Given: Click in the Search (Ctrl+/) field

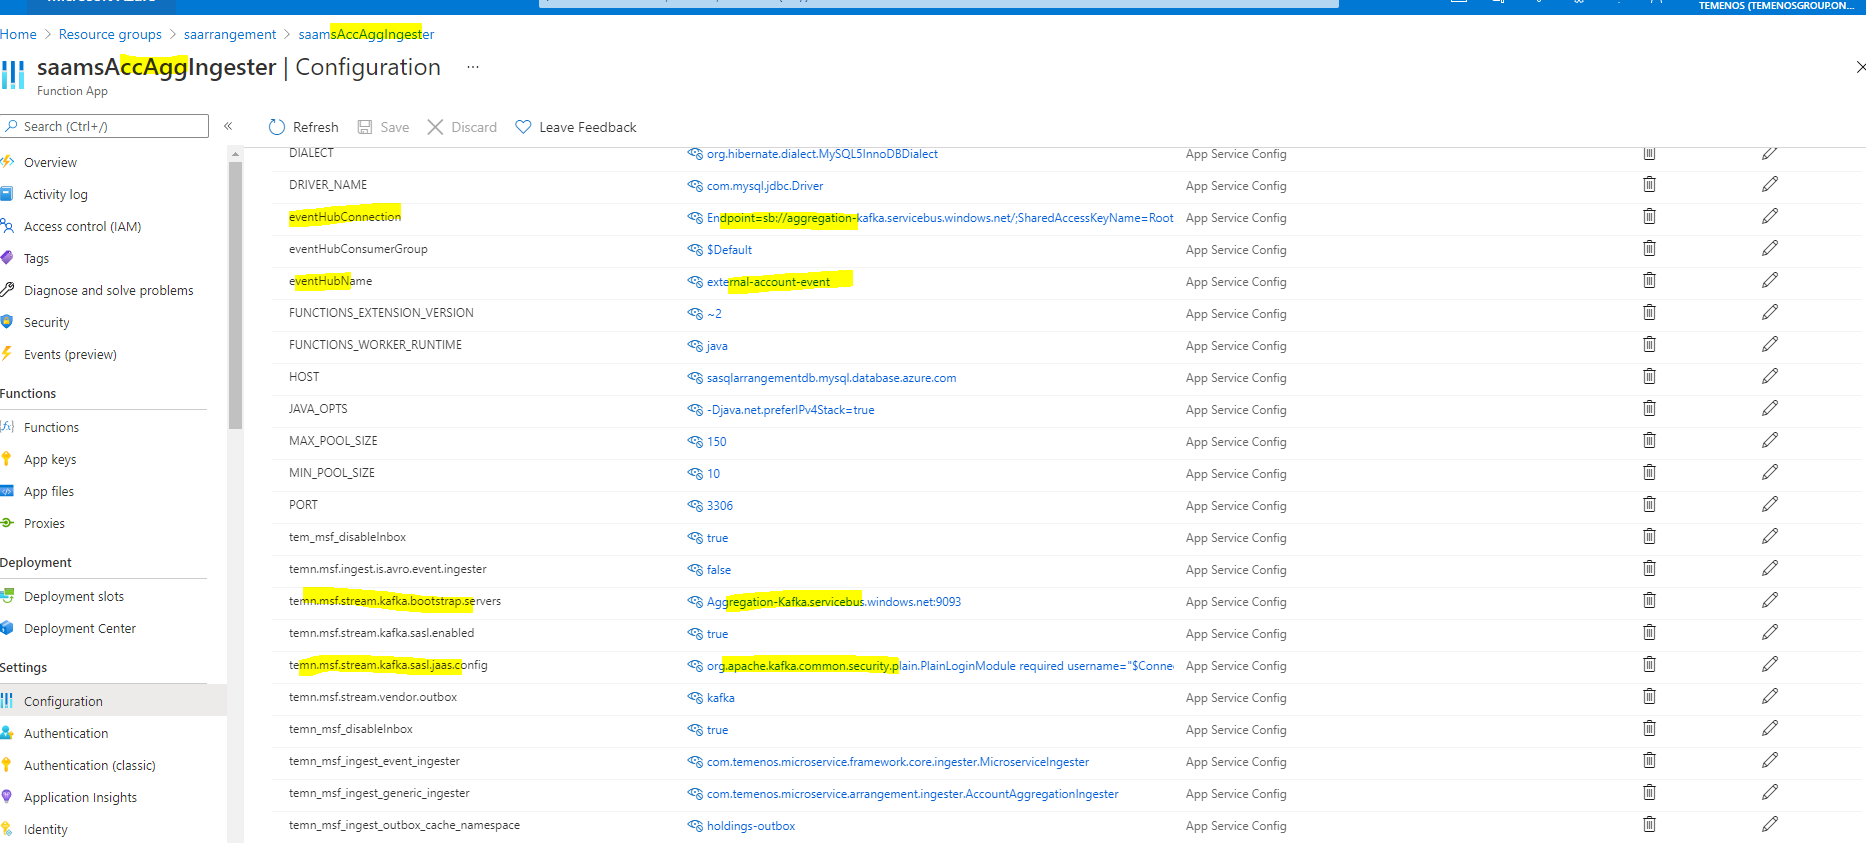Looking at the screenshot, I should point(110,126).
